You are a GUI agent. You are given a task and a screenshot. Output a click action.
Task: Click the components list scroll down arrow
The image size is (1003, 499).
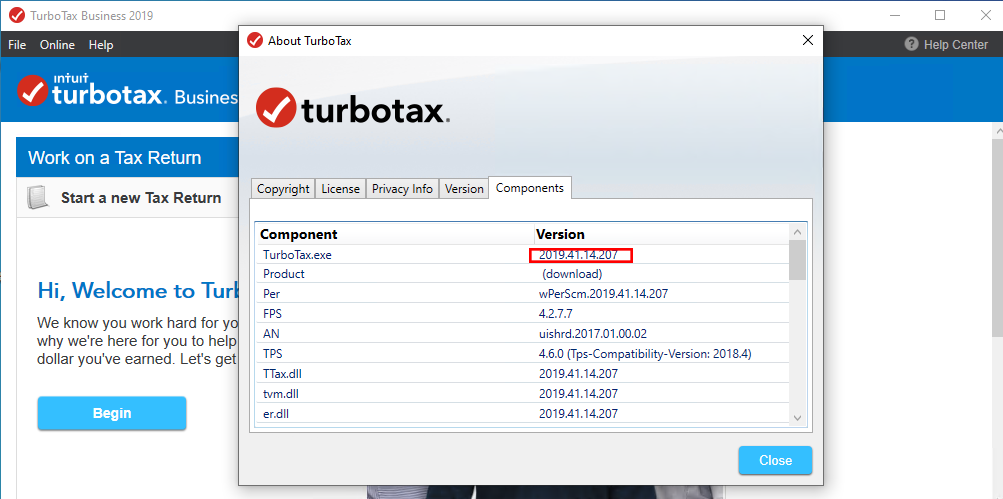(797, 417)
